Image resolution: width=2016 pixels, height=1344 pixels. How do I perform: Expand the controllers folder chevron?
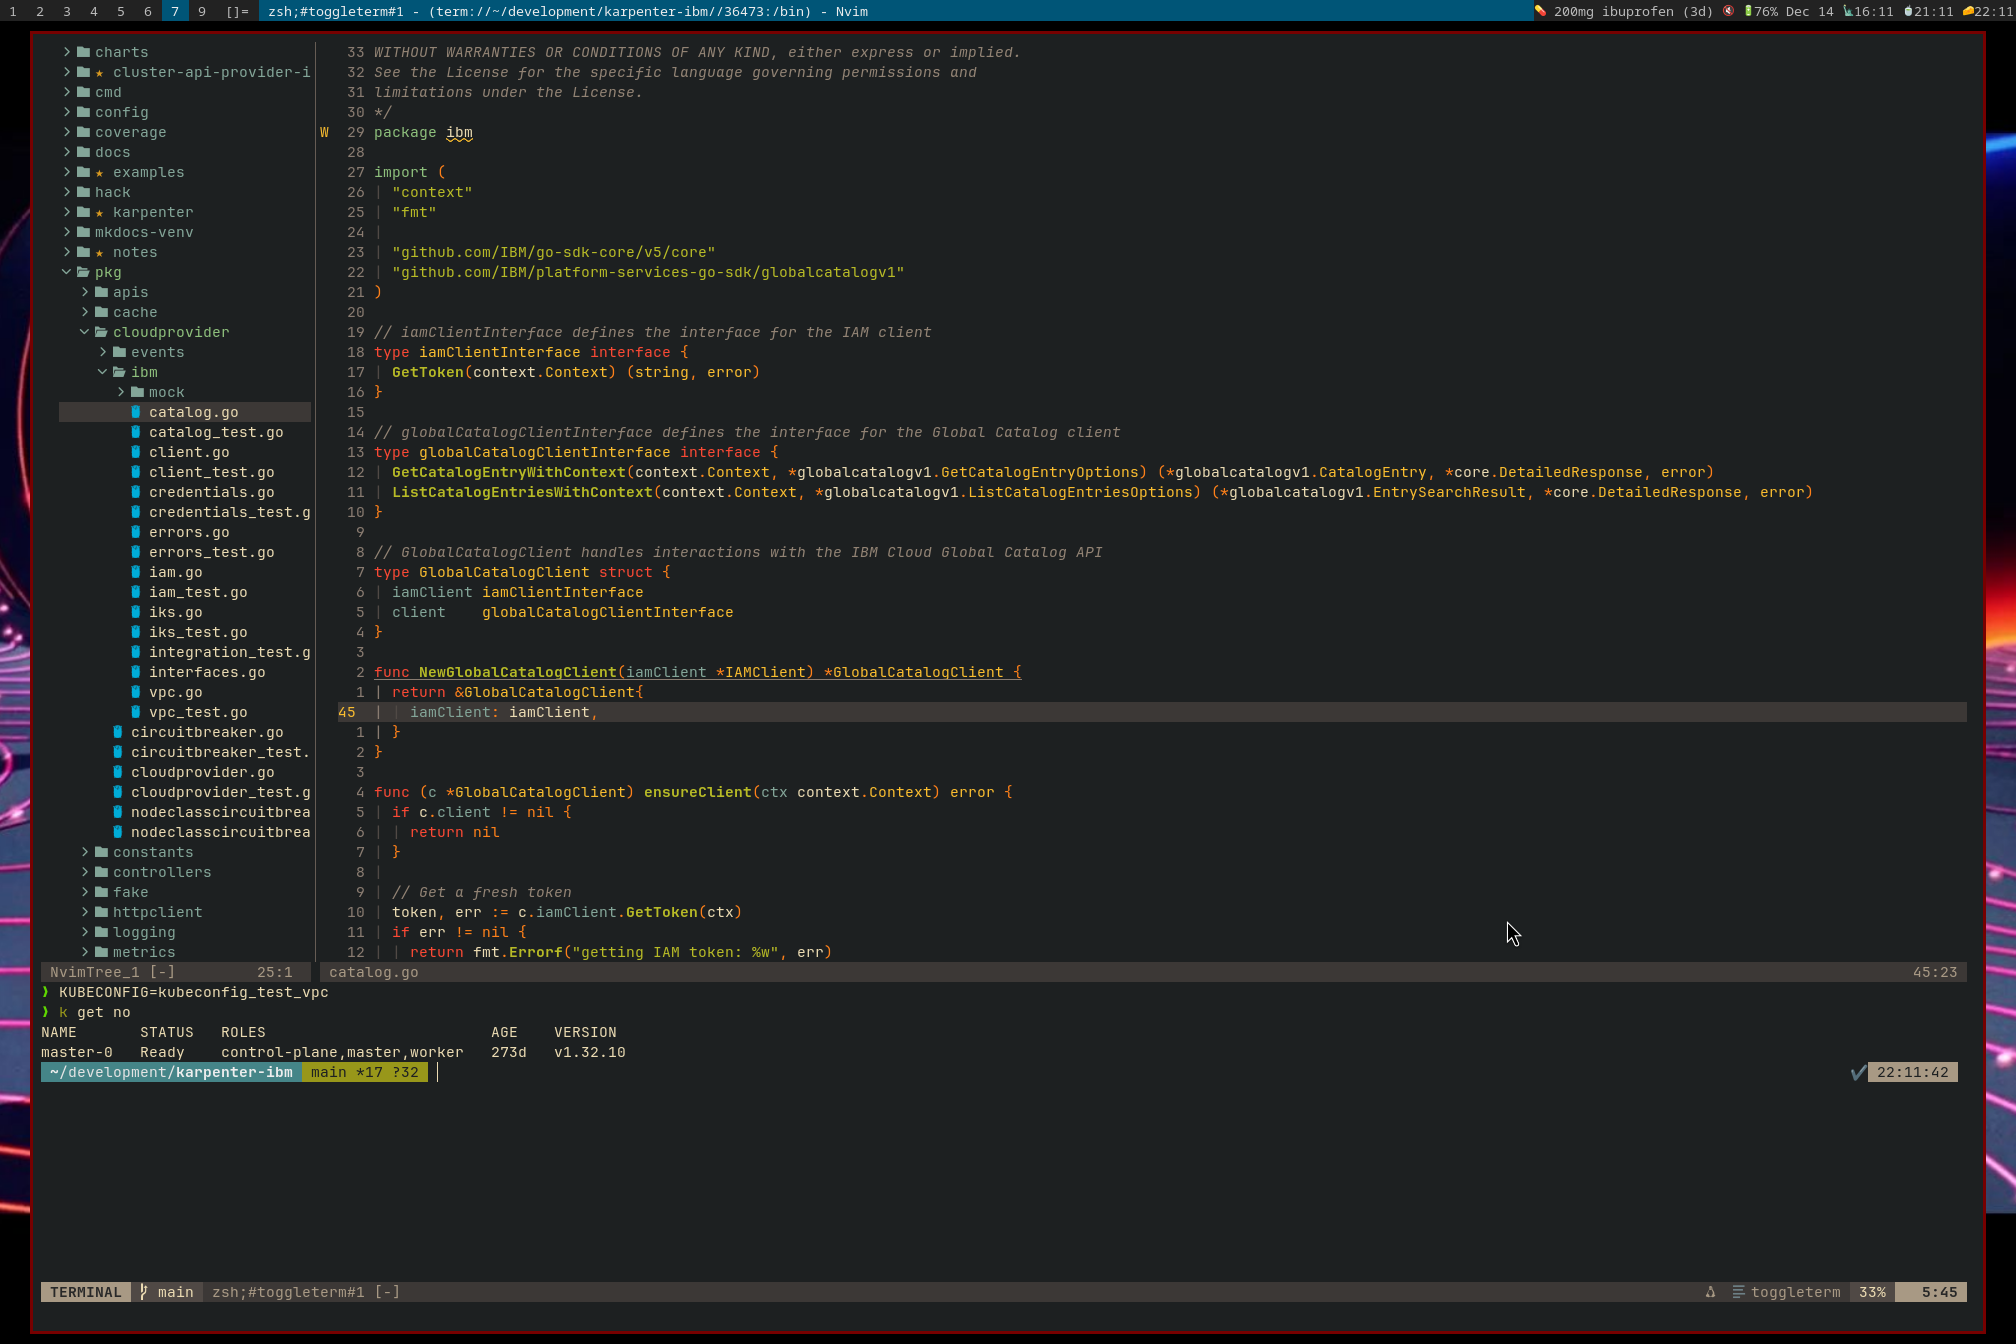(x=85, y=872)
